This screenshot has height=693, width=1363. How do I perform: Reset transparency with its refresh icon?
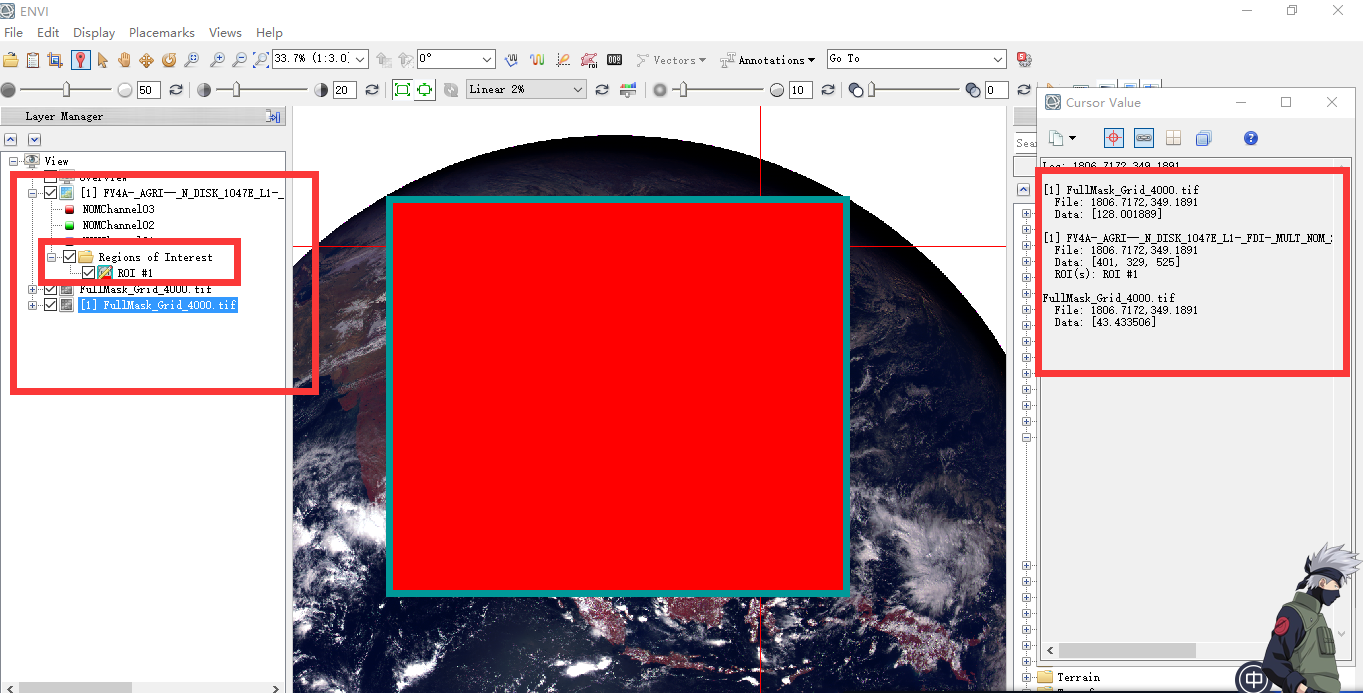[x=1022, y=90]
